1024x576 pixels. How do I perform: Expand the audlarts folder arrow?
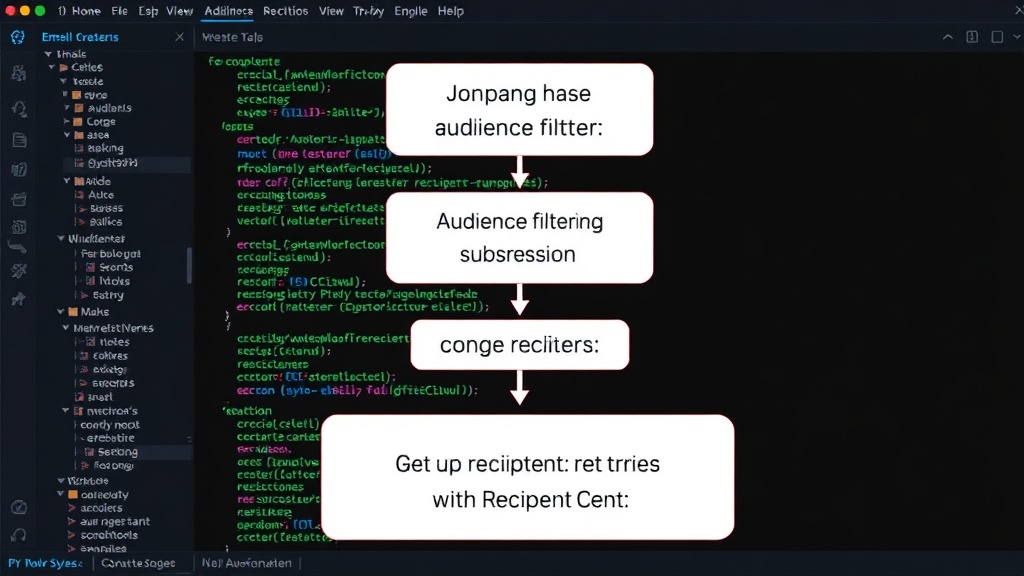pos(67,108)
